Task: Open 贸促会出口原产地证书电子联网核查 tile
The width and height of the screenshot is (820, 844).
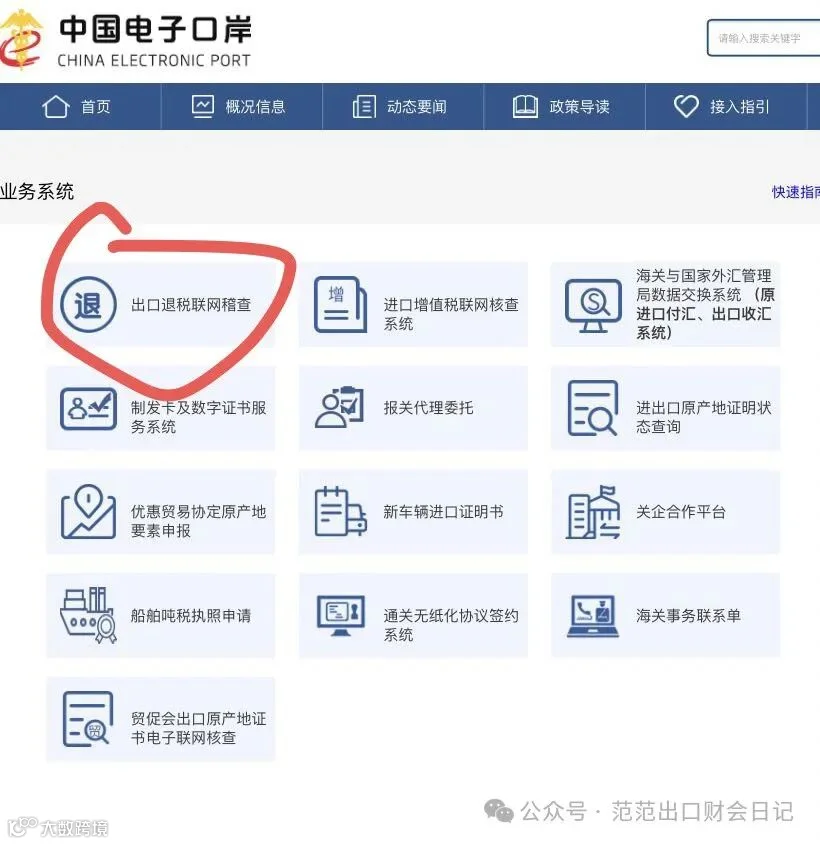Action: tap(160, 719)
